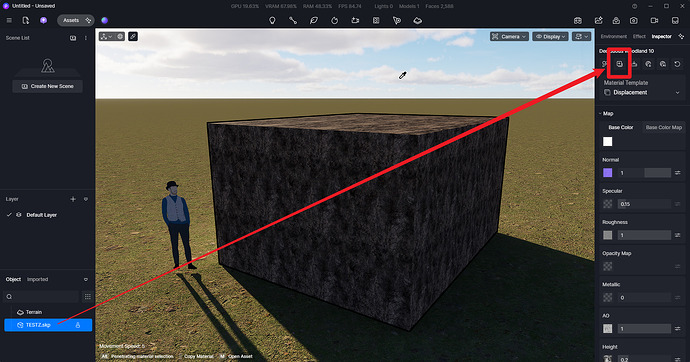Click the gray Roughness map swatch
Image resolution: width=690 pixels, height=362 pixels.
pyautogui.click(x=607, y=235)
